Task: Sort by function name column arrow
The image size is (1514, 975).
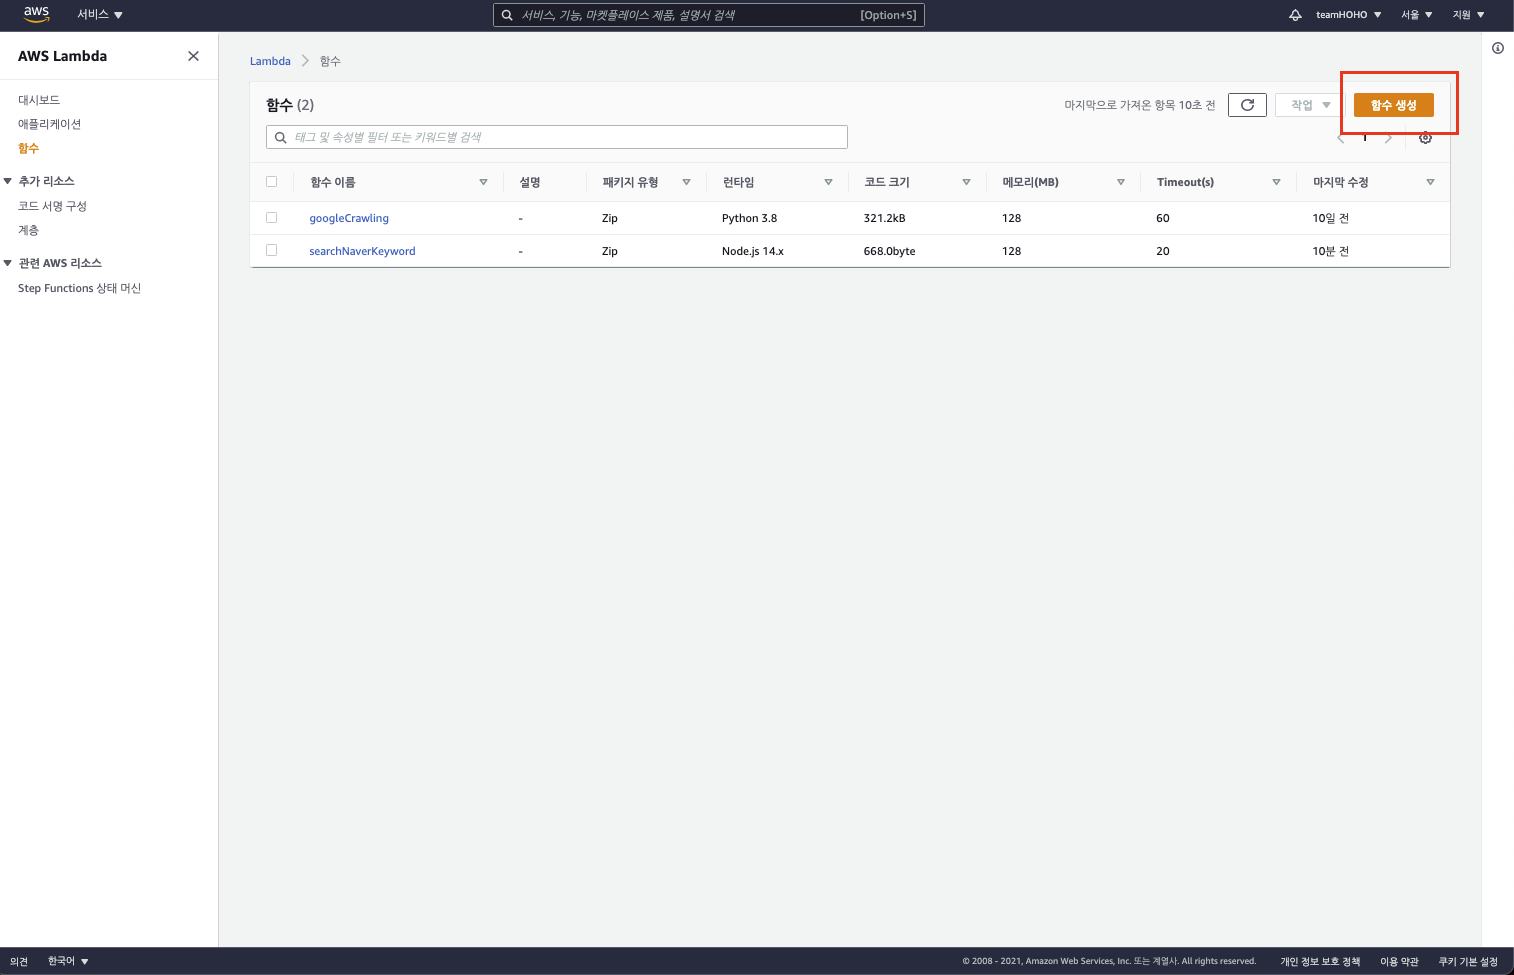Action: 483,182
